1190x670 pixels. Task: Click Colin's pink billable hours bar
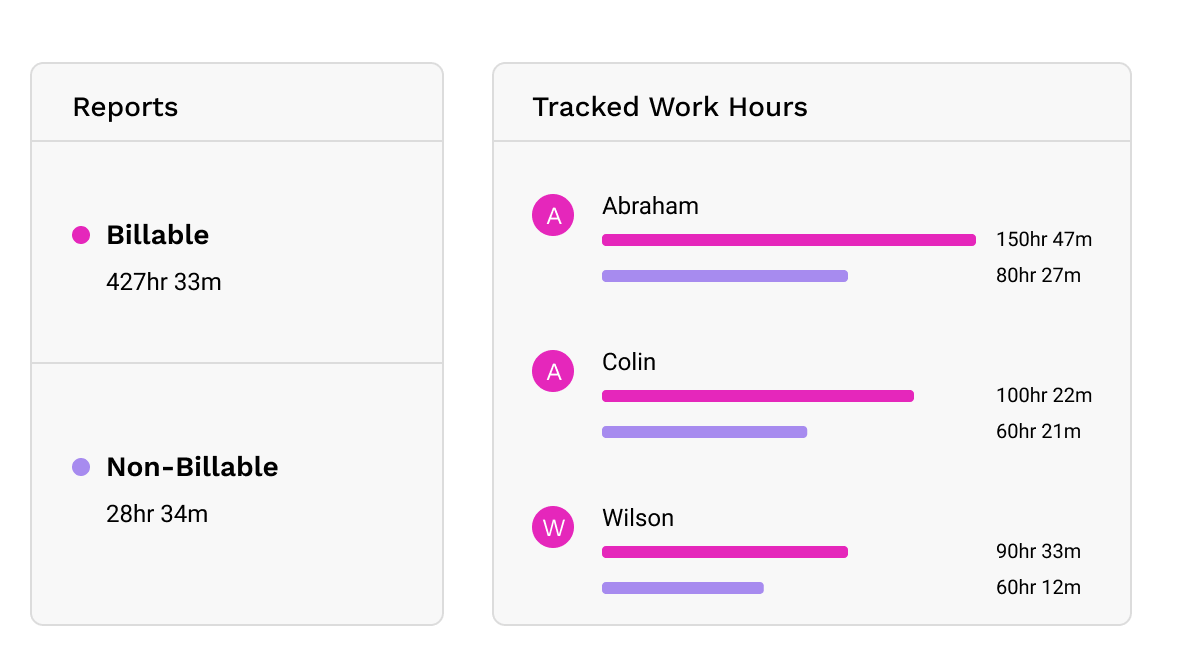[757, 396]
